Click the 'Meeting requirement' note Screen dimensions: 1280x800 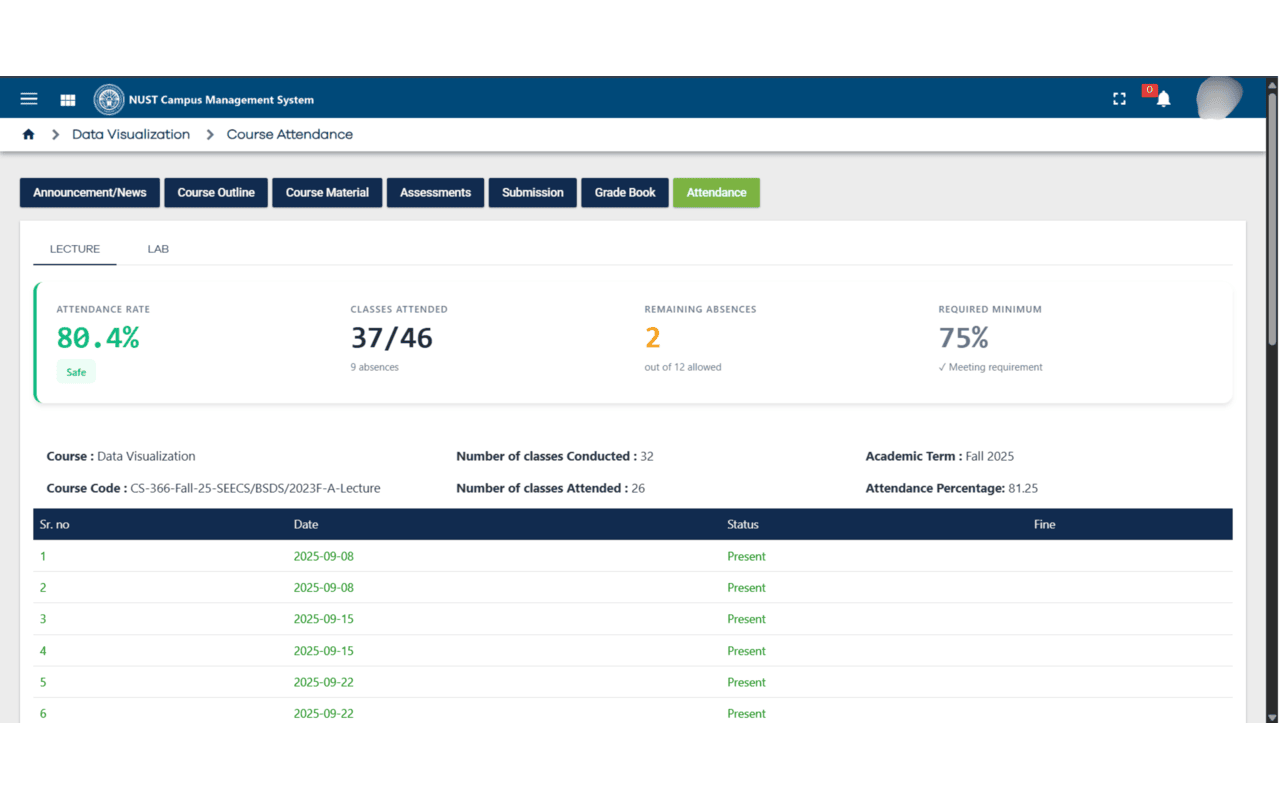(x=990, y=367)
